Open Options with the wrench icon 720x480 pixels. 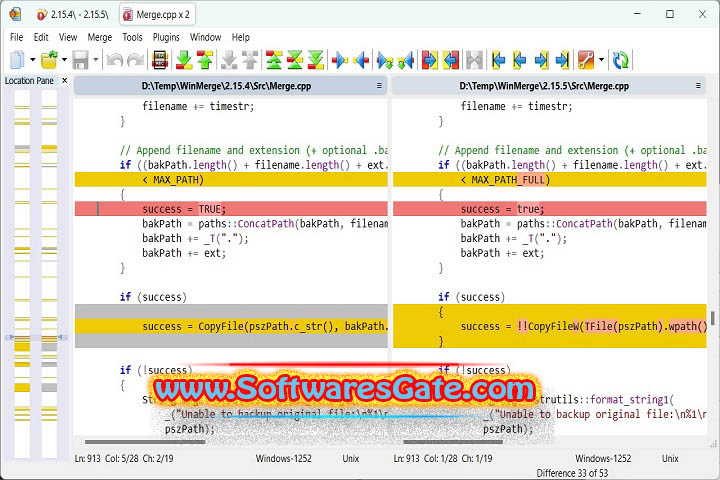[x=586, y=60]
